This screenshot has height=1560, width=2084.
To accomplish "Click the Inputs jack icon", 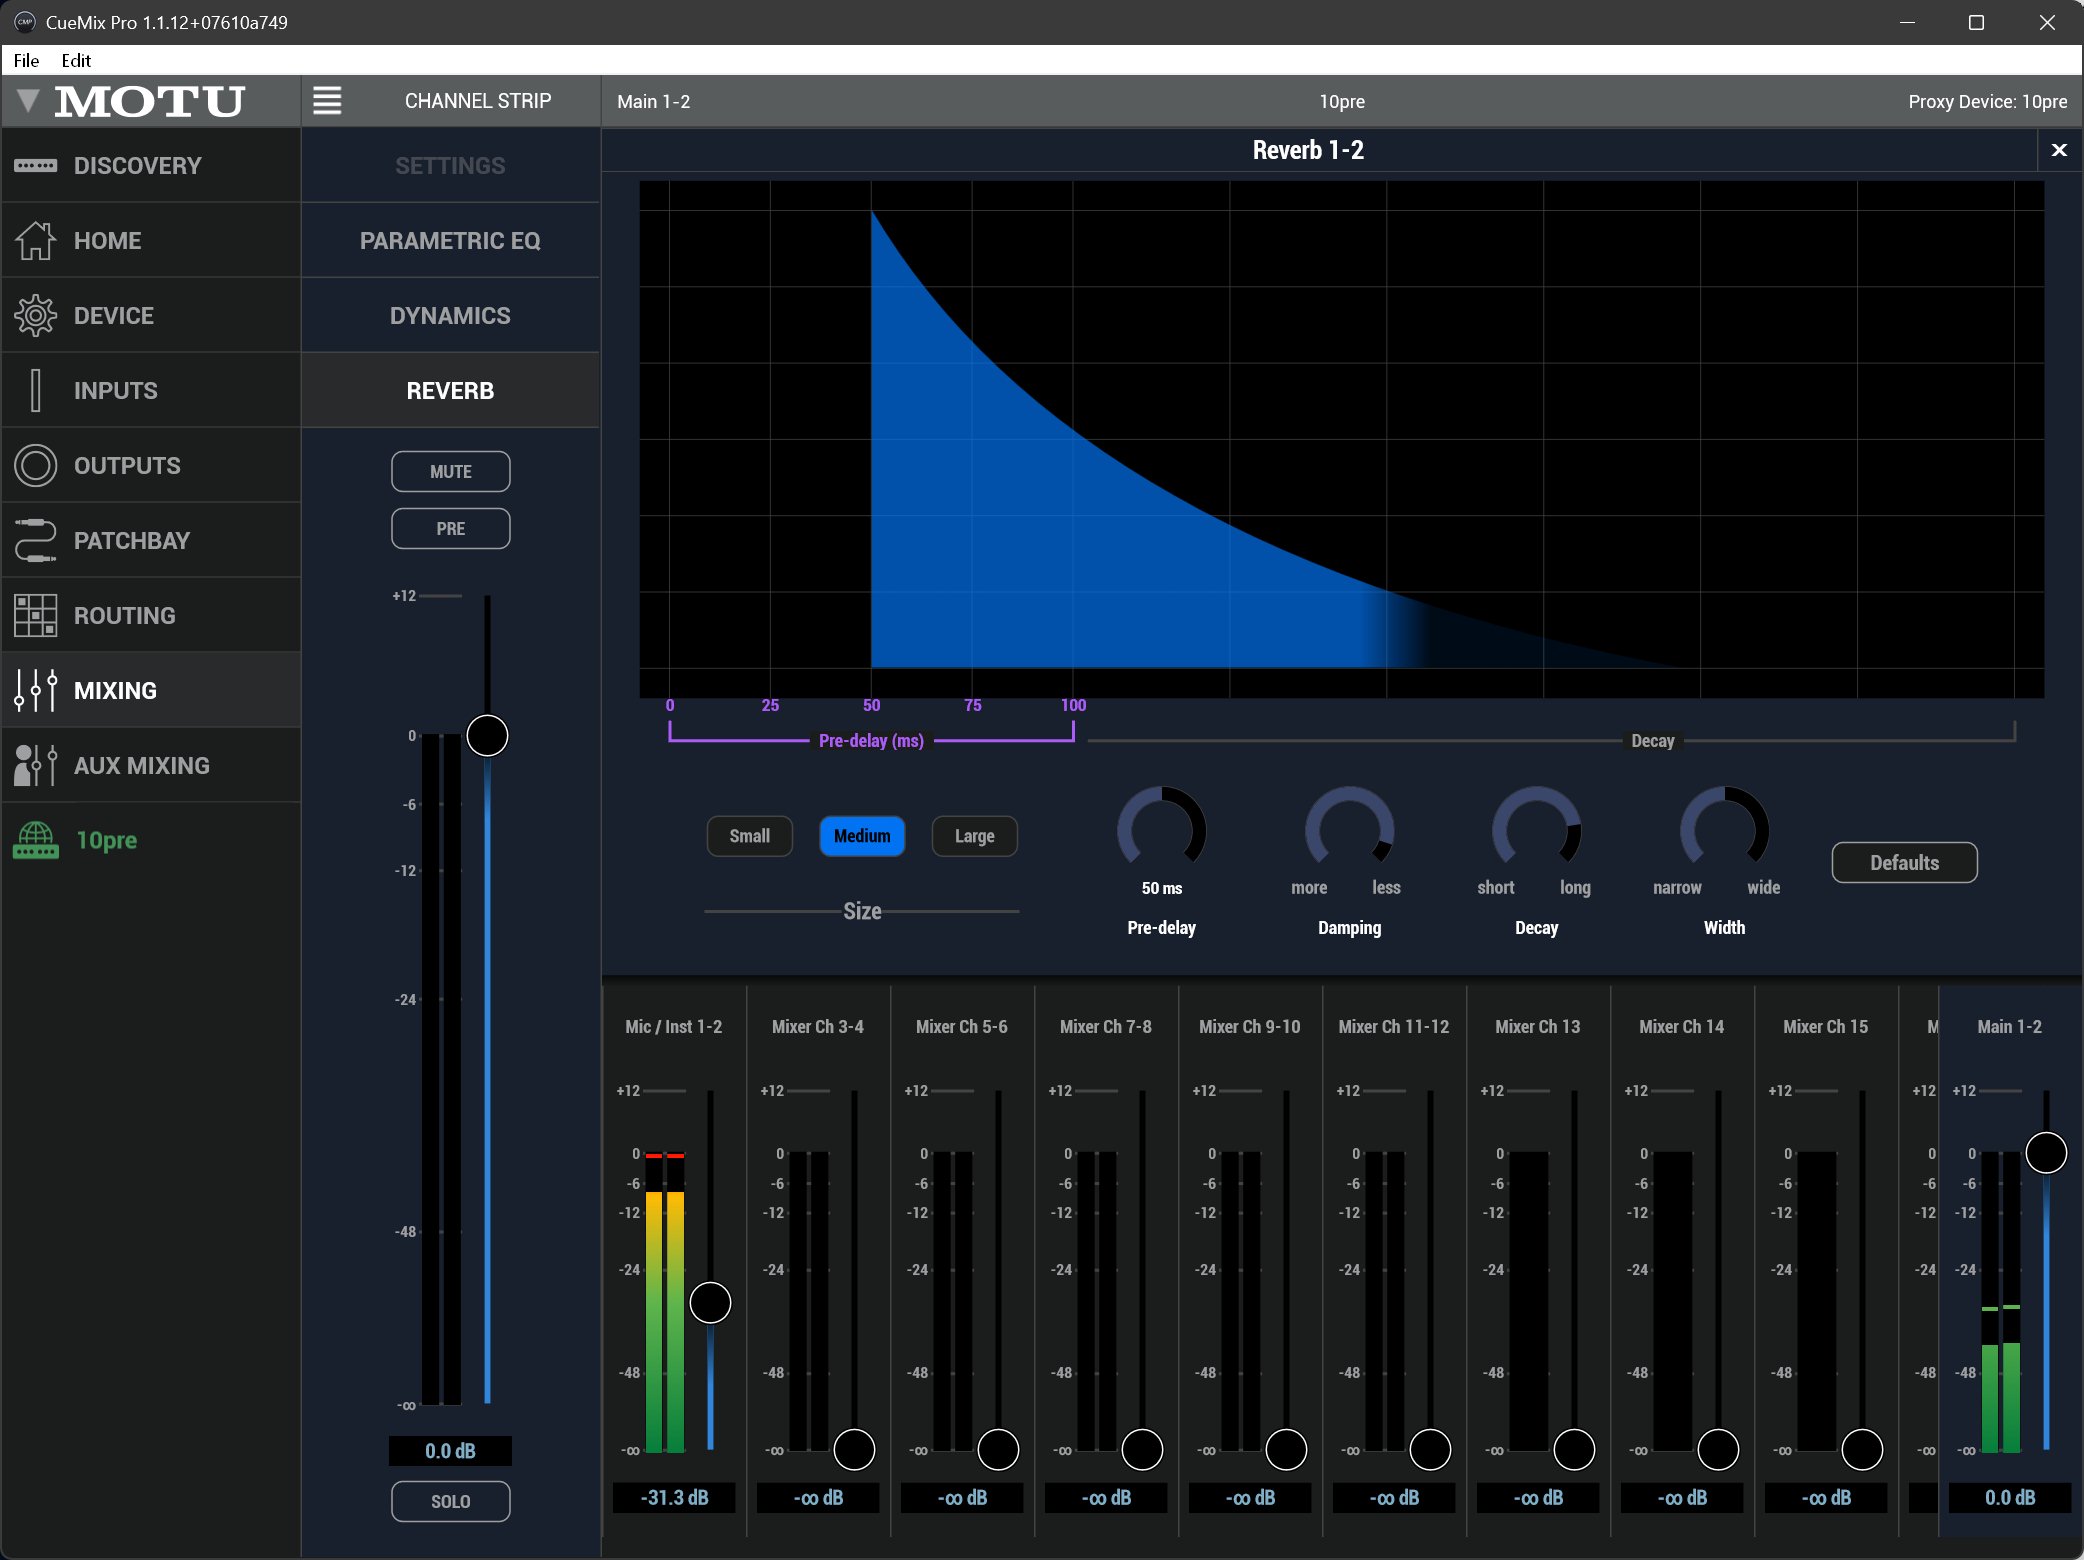I will click(x=36, y=390).
